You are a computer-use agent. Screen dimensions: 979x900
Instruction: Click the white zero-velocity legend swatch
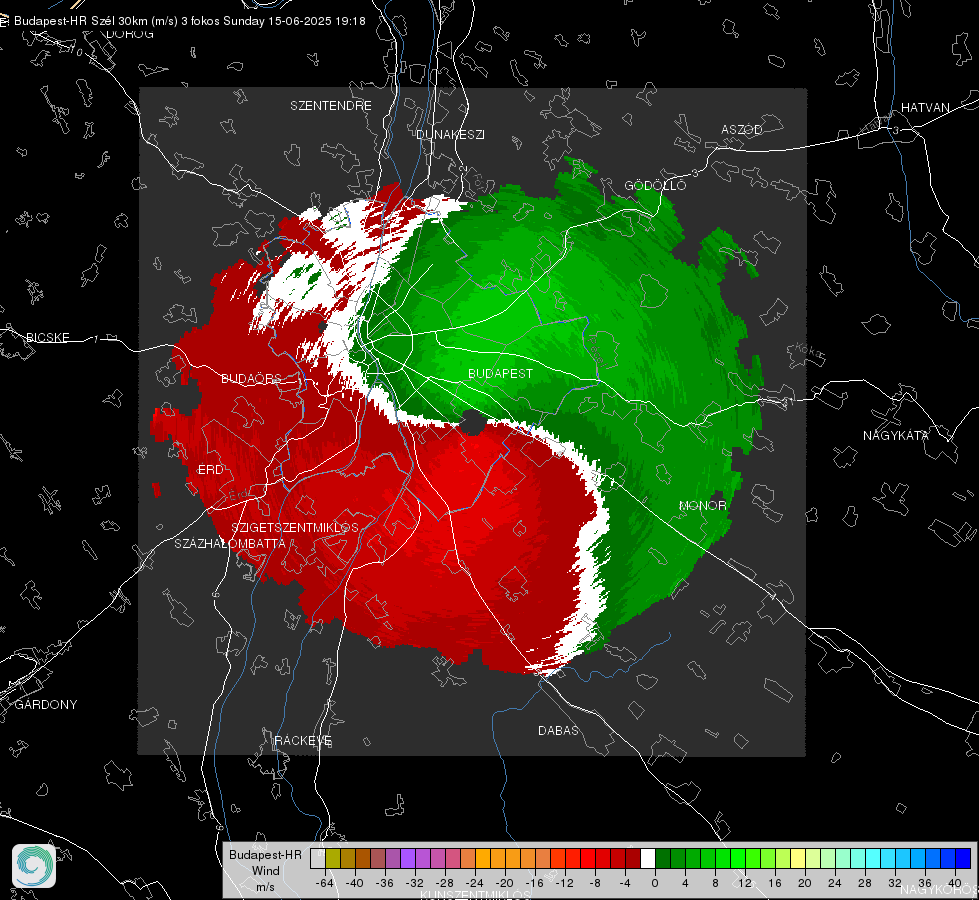(648, 859)
